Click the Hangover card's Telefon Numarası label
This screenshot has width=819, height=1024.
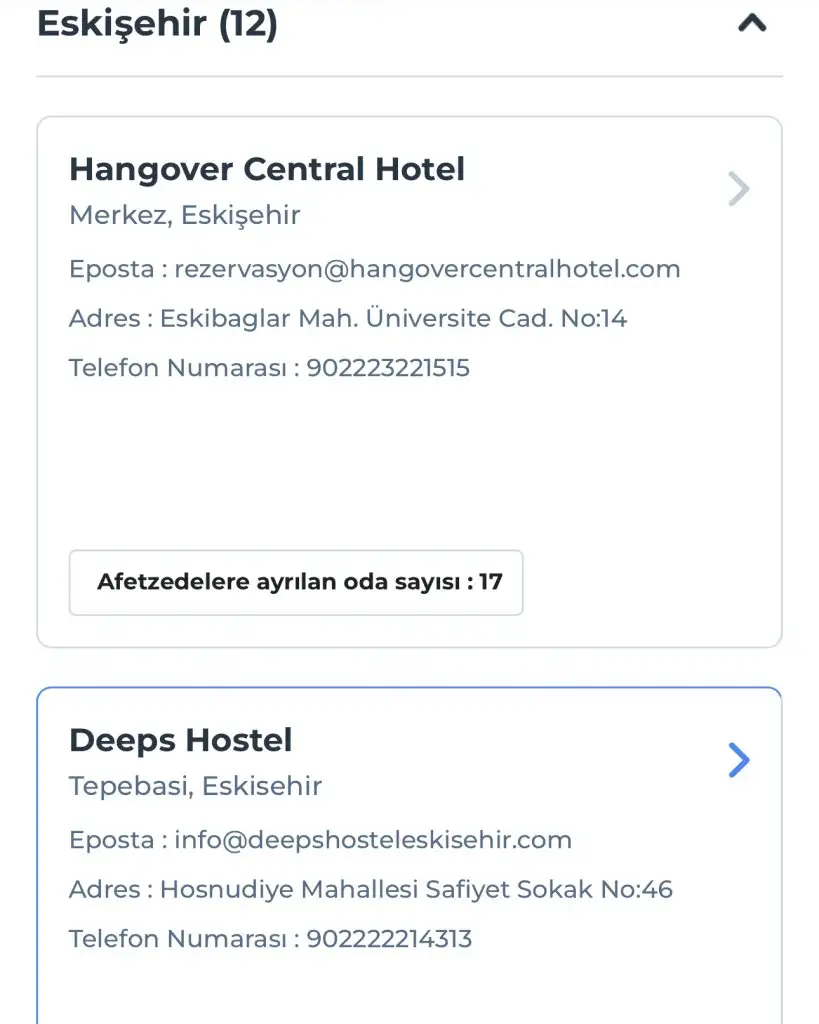178,368
